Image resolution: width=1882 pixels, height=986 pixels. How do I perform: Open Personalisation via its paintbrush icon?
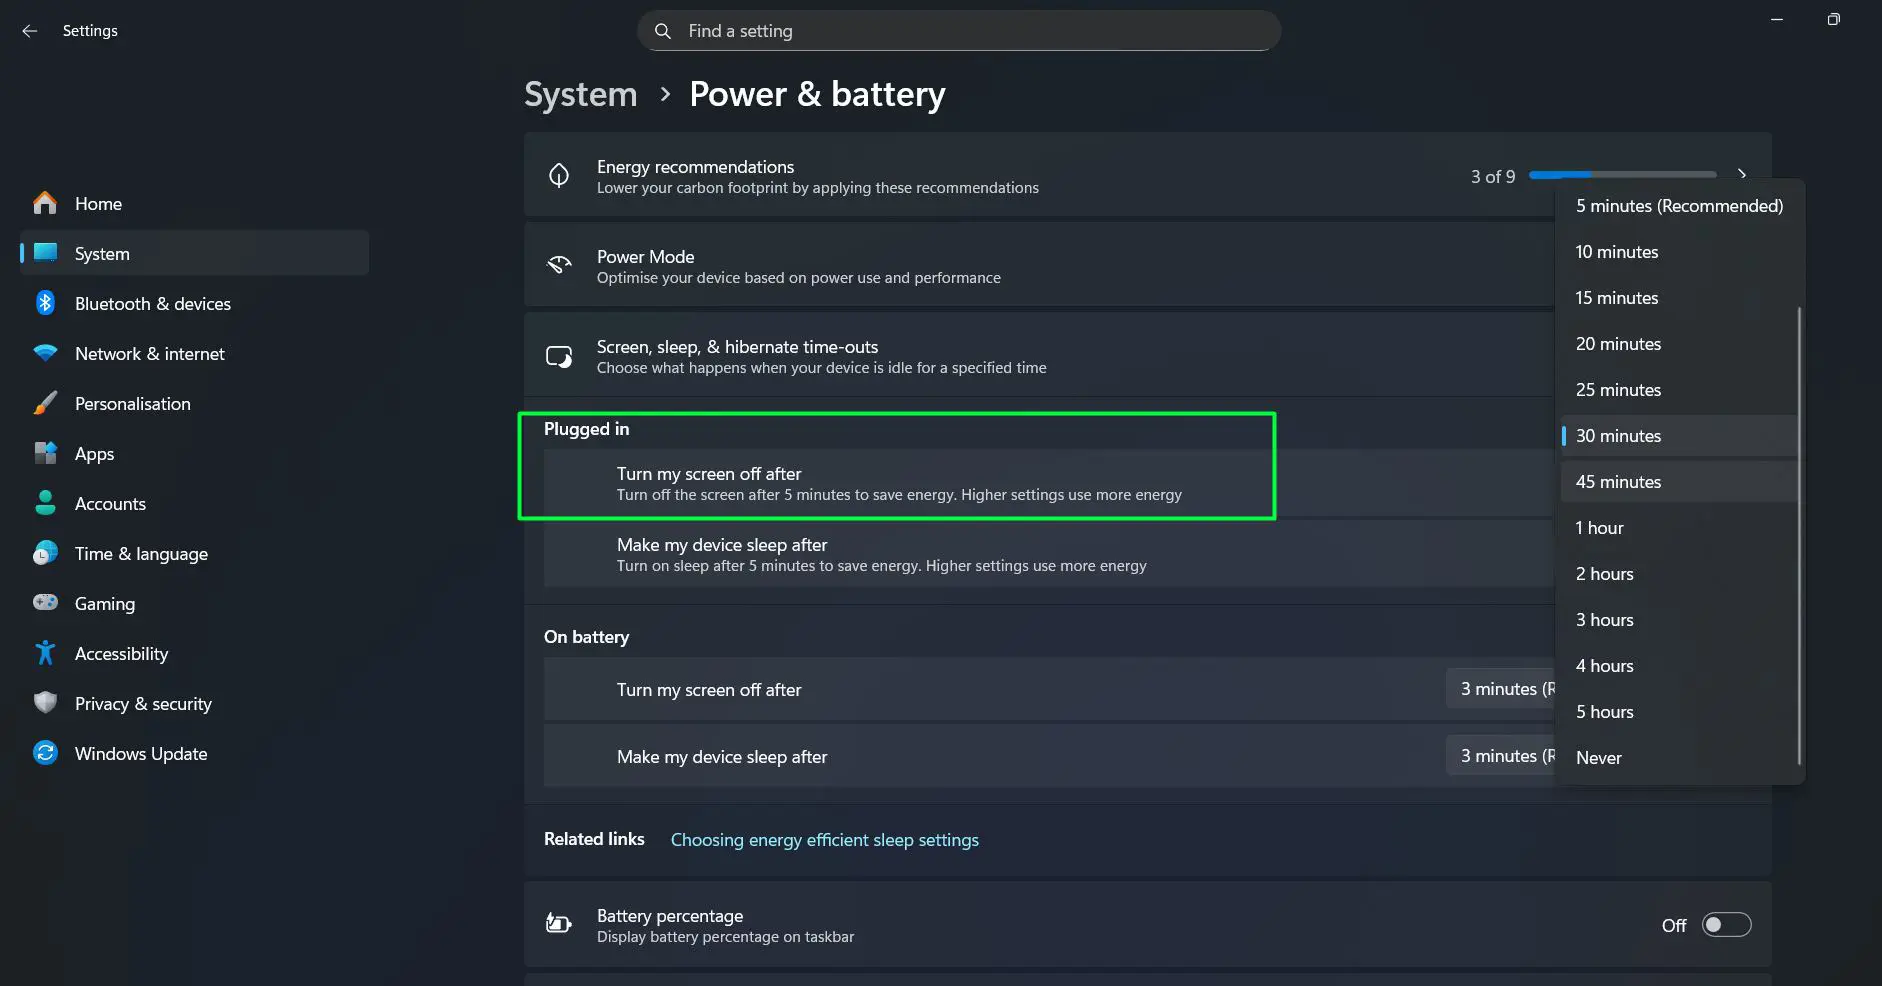pos(45,403)
